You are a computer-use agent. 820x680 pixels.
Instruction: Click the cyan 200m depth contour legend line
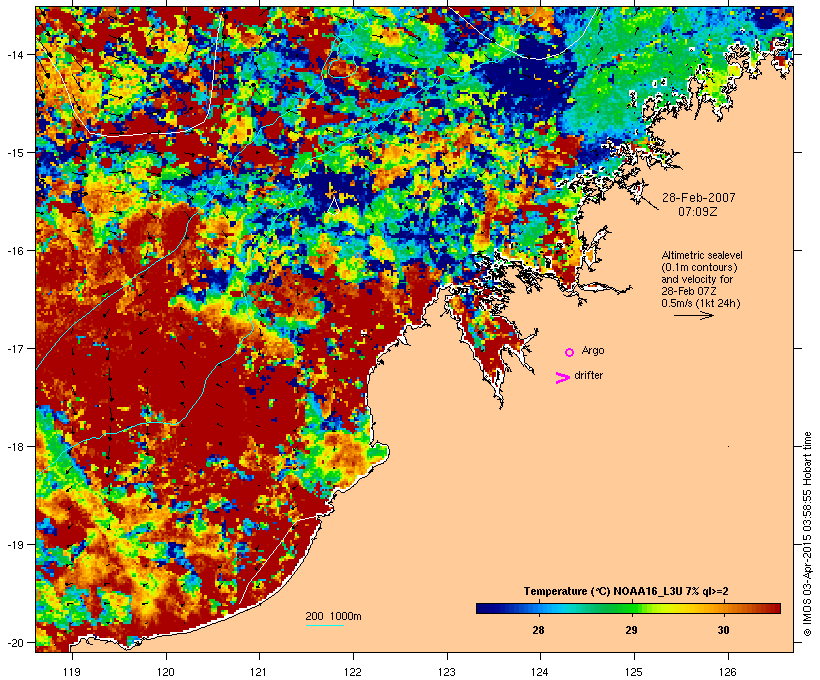[x=325, y=625]
